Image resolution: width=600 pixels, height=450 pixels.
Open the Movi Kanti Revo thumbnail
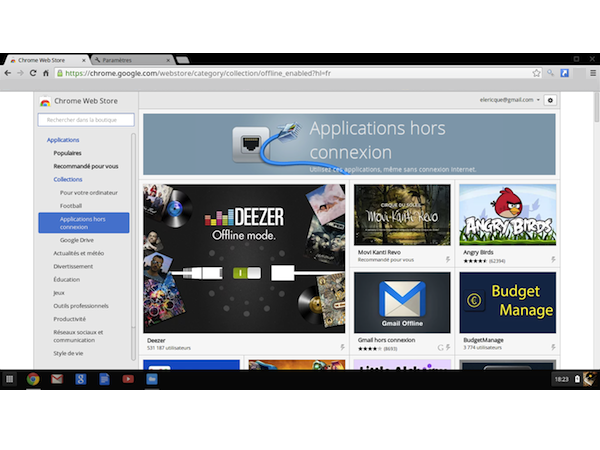402,215
